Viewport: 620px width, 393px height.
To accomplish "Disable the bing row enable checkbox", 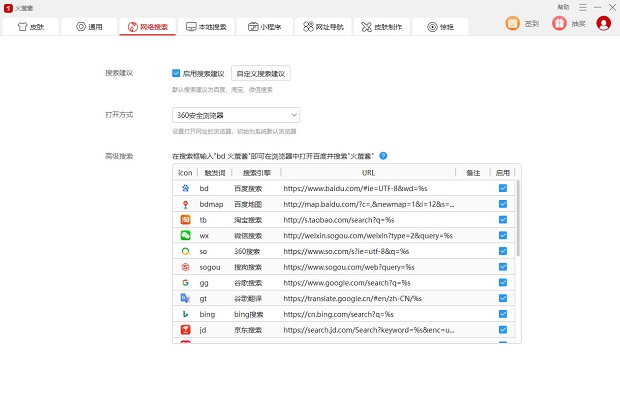I will pos(503,314).
